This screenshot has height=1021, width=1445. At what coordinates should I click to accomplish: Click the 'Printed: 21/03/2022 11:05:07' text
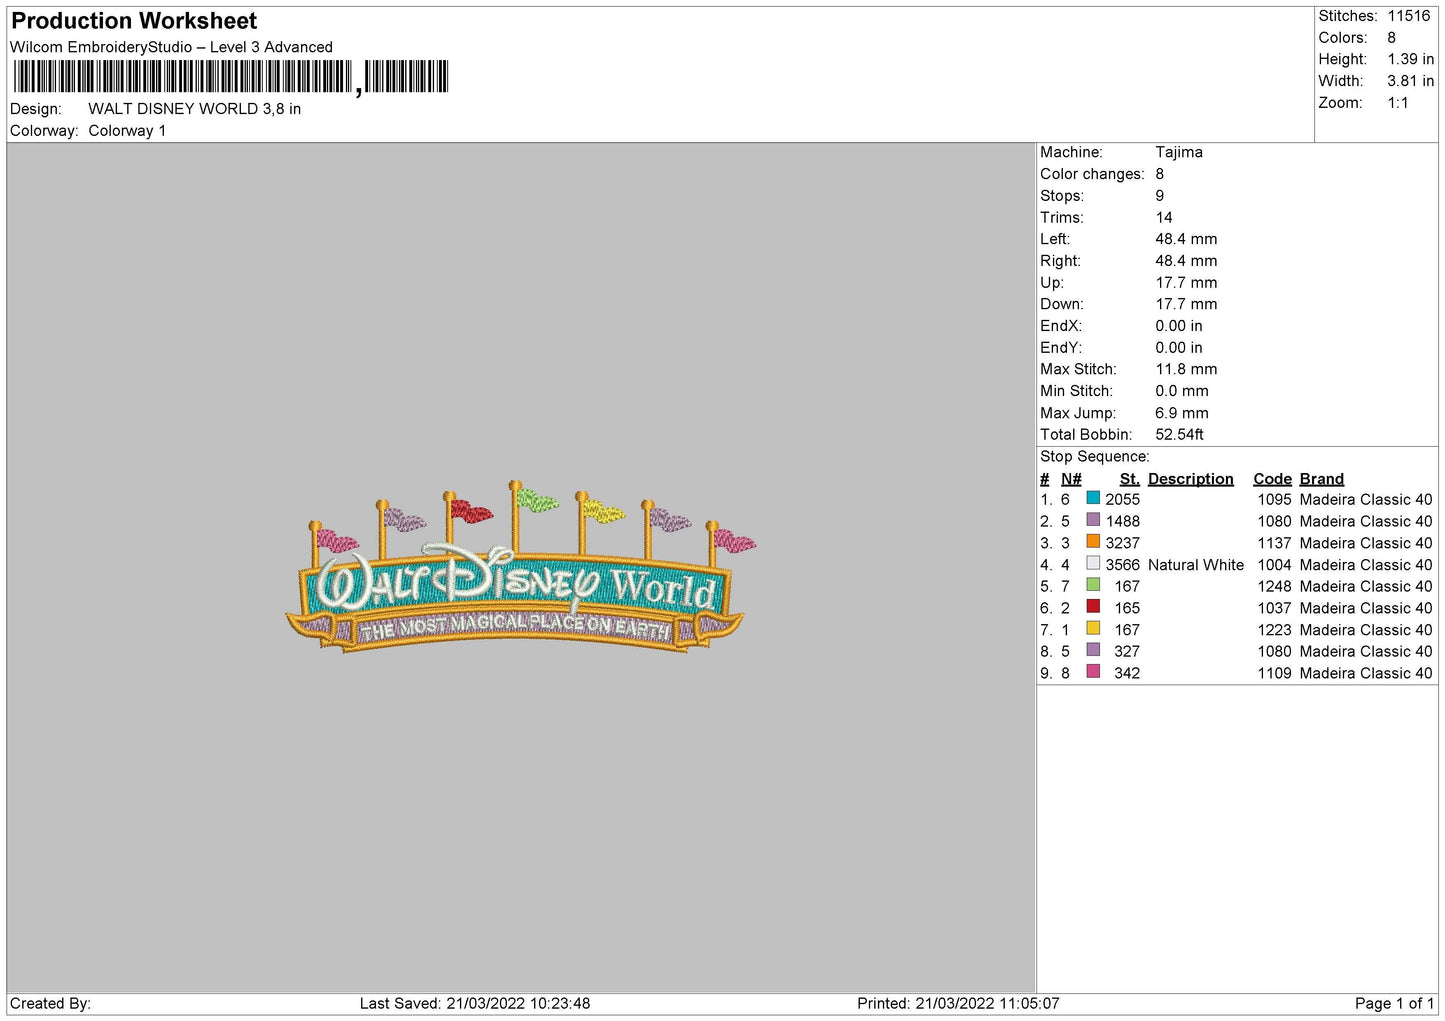pyautogui.click(x=958, y=1003)
